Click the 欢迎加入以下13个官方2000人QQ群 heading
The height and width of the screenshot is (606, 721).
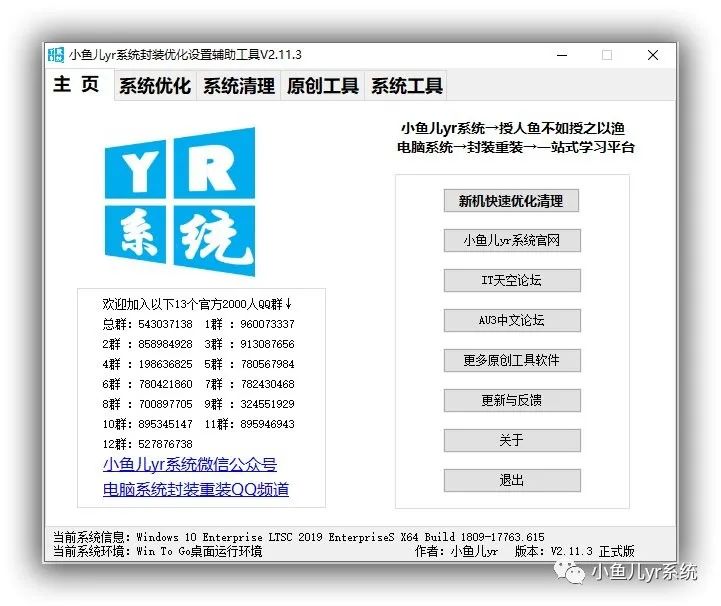coord(197,304)
